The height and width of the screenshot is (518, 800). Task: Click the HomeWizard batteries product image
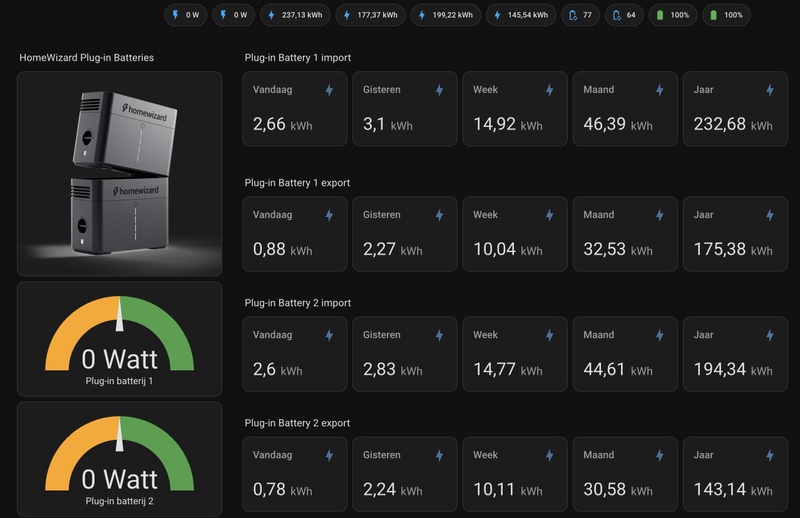pyautogui.click(x=119, y=174)
